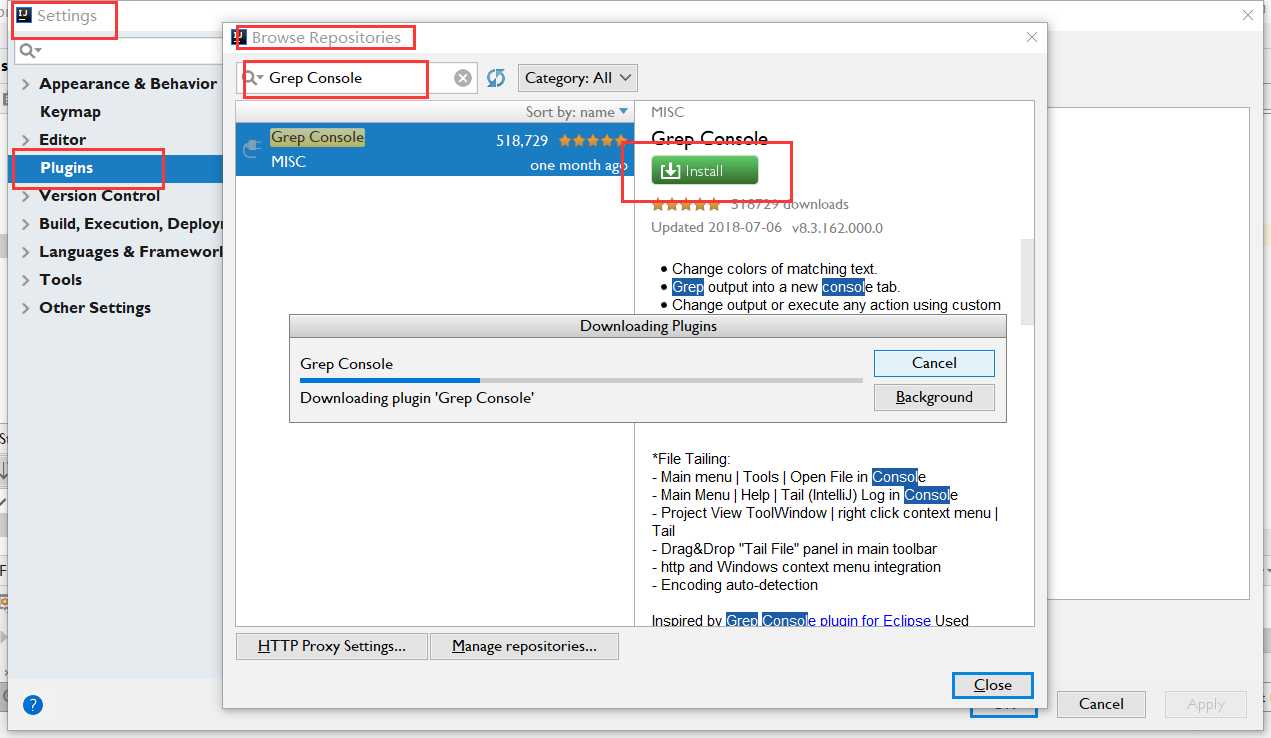This screenshot has height=738, width=1271.
Task: Expand Appearance & Behavior settings node
Action: [26, 84]
